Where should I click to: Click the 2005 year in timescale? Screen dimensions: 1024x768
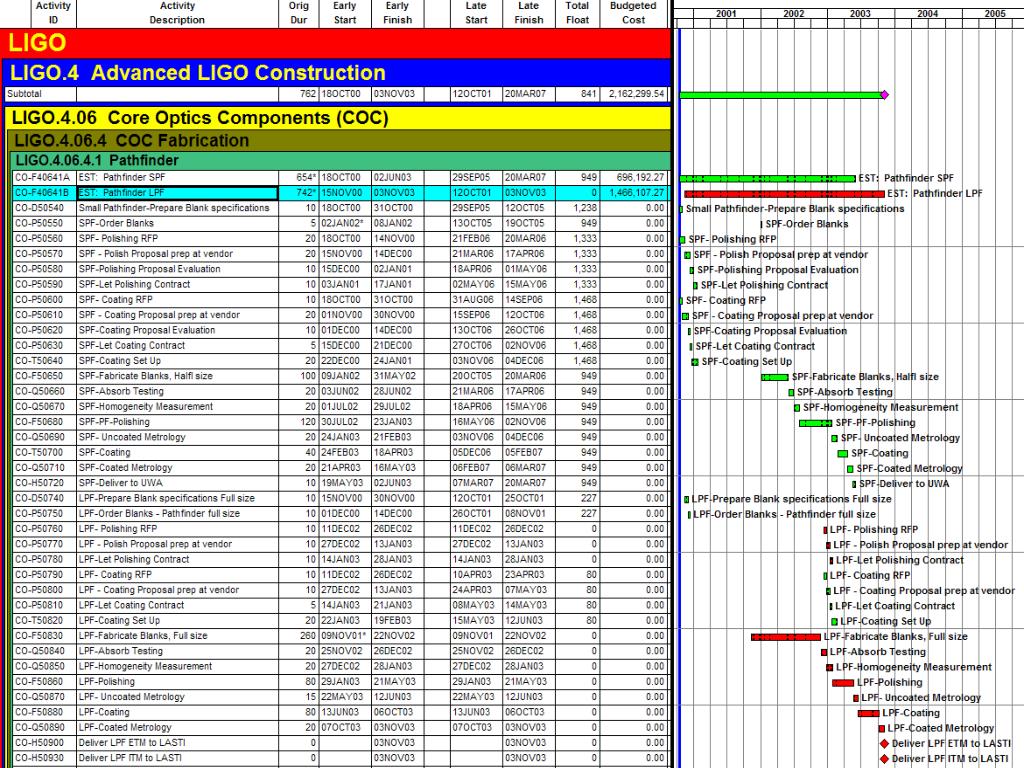tap(995, 14)
